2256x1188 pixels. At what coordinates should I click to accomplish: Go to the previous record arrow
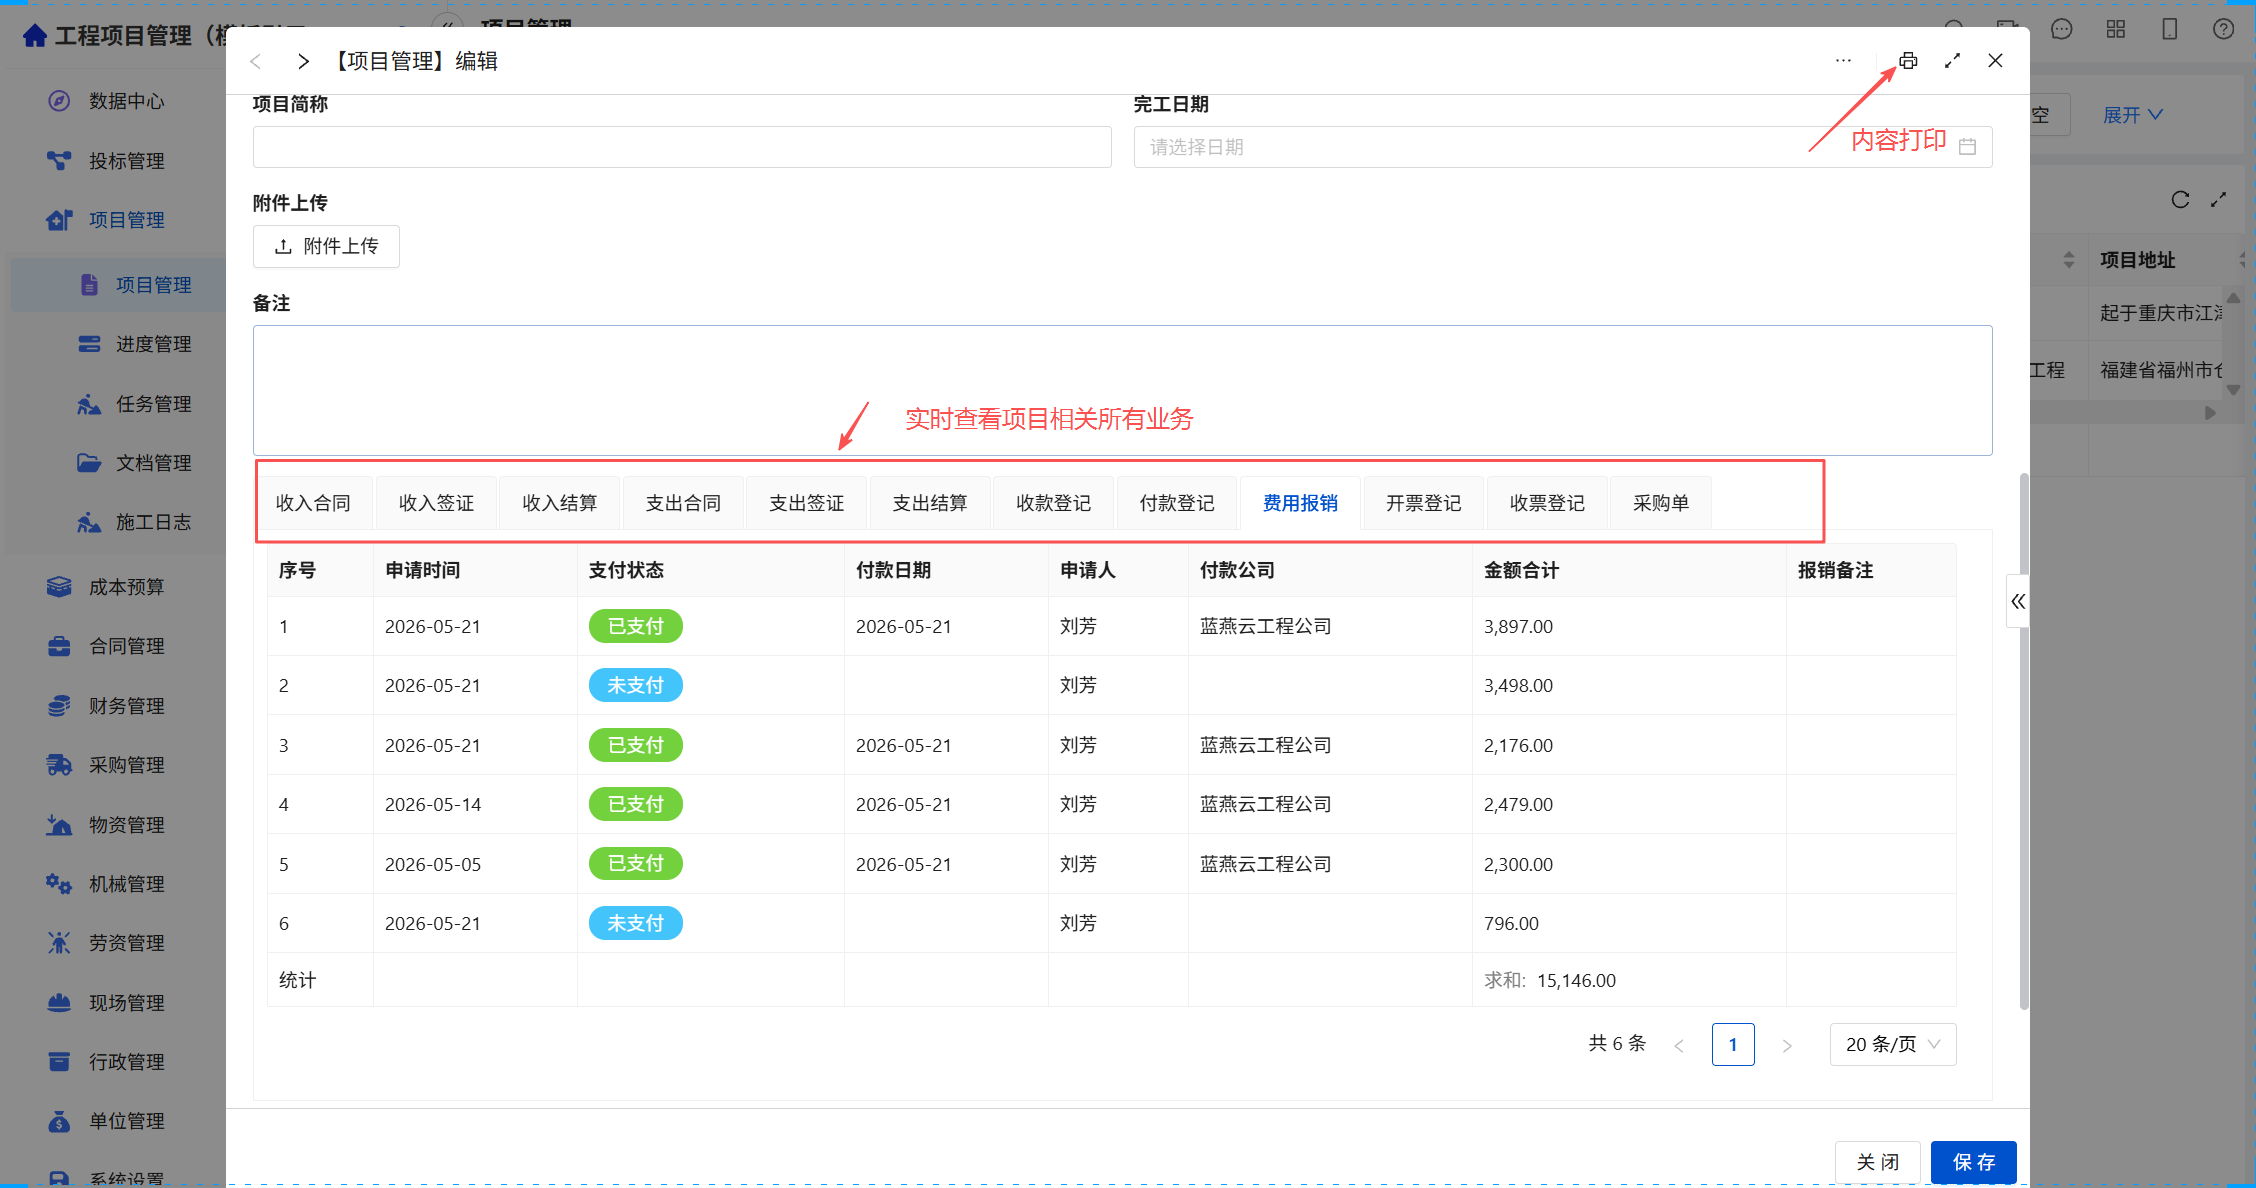coord(256,61)
